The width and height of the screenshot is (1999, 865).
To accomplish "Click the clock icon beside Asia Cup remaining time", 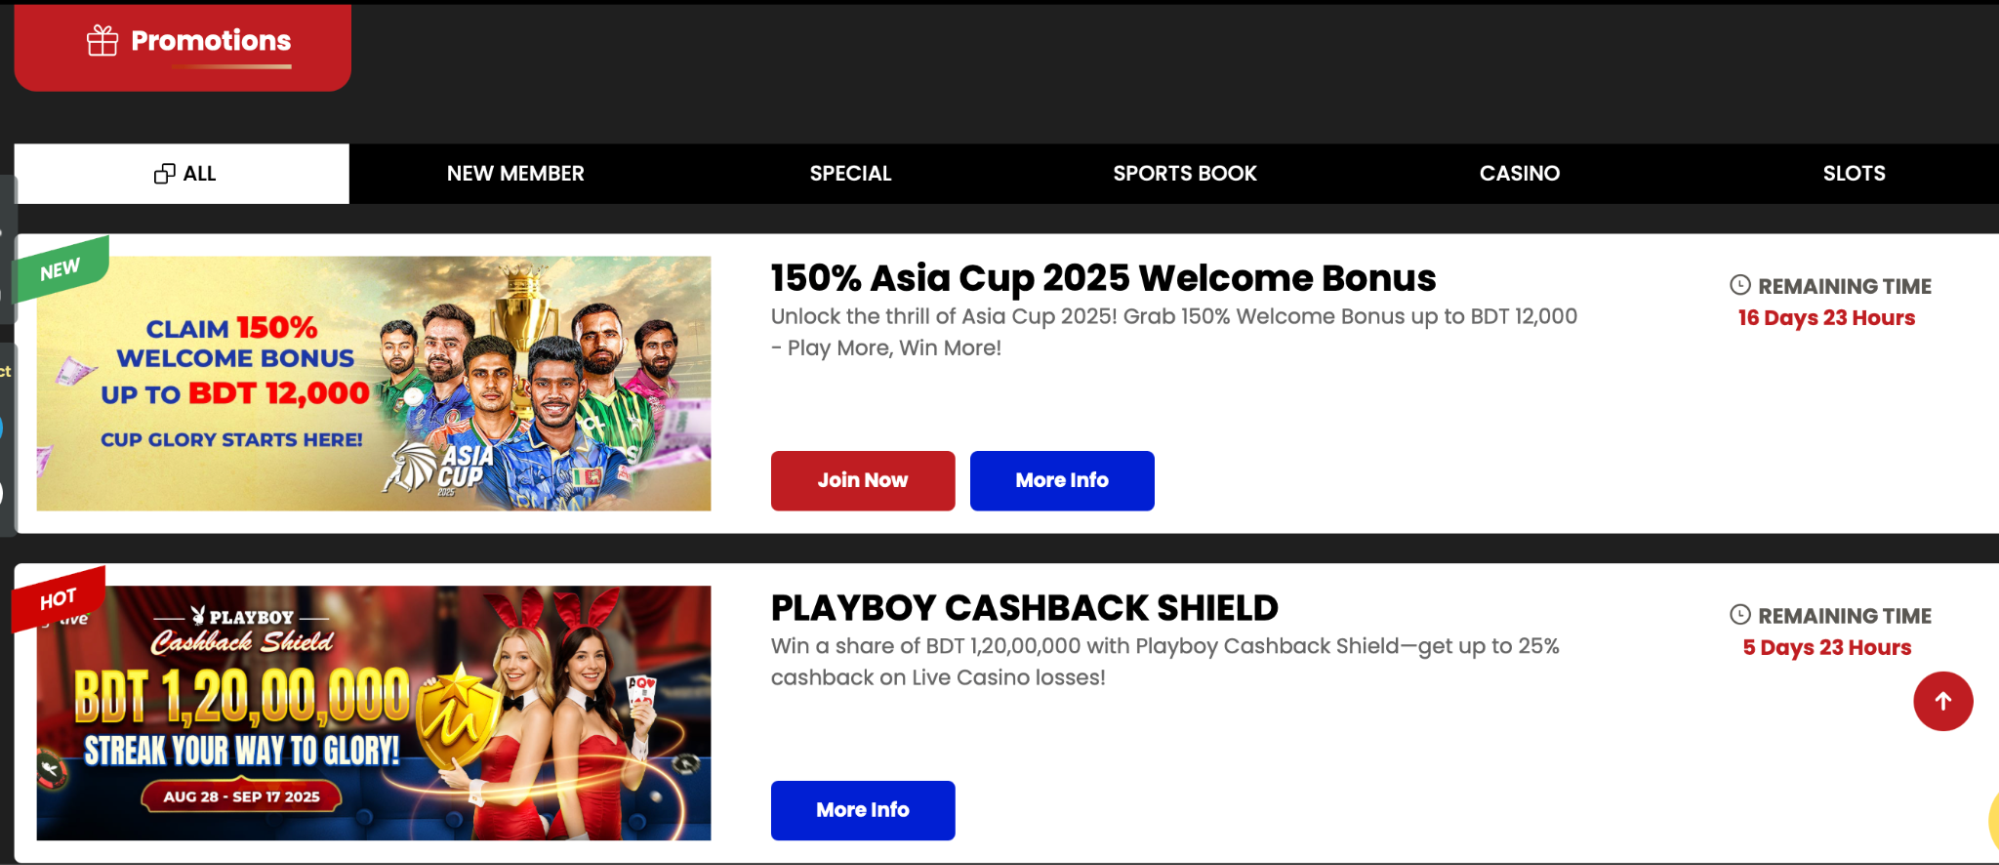I will click(1740, 286).
